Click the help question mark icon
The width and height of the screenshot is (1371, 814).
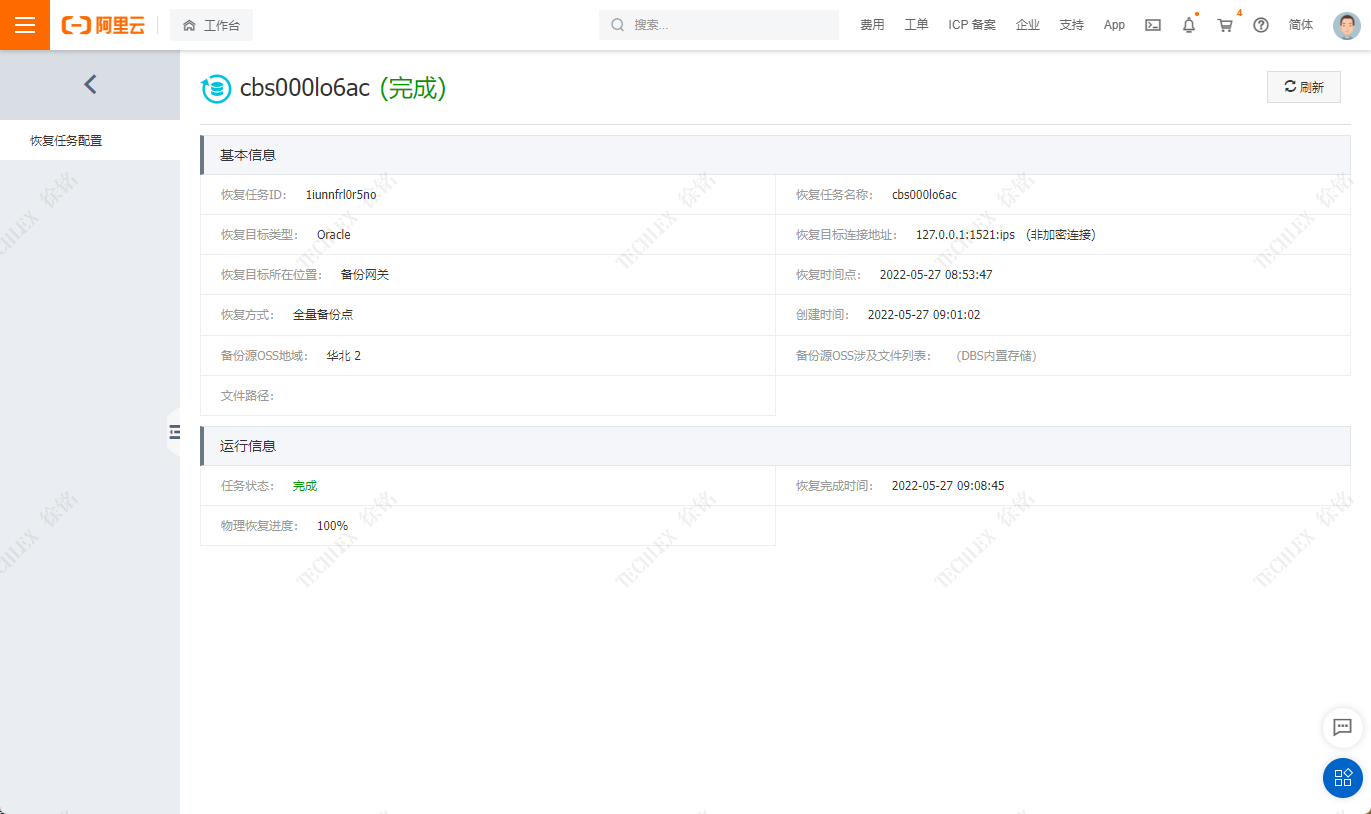(1261, 25)
